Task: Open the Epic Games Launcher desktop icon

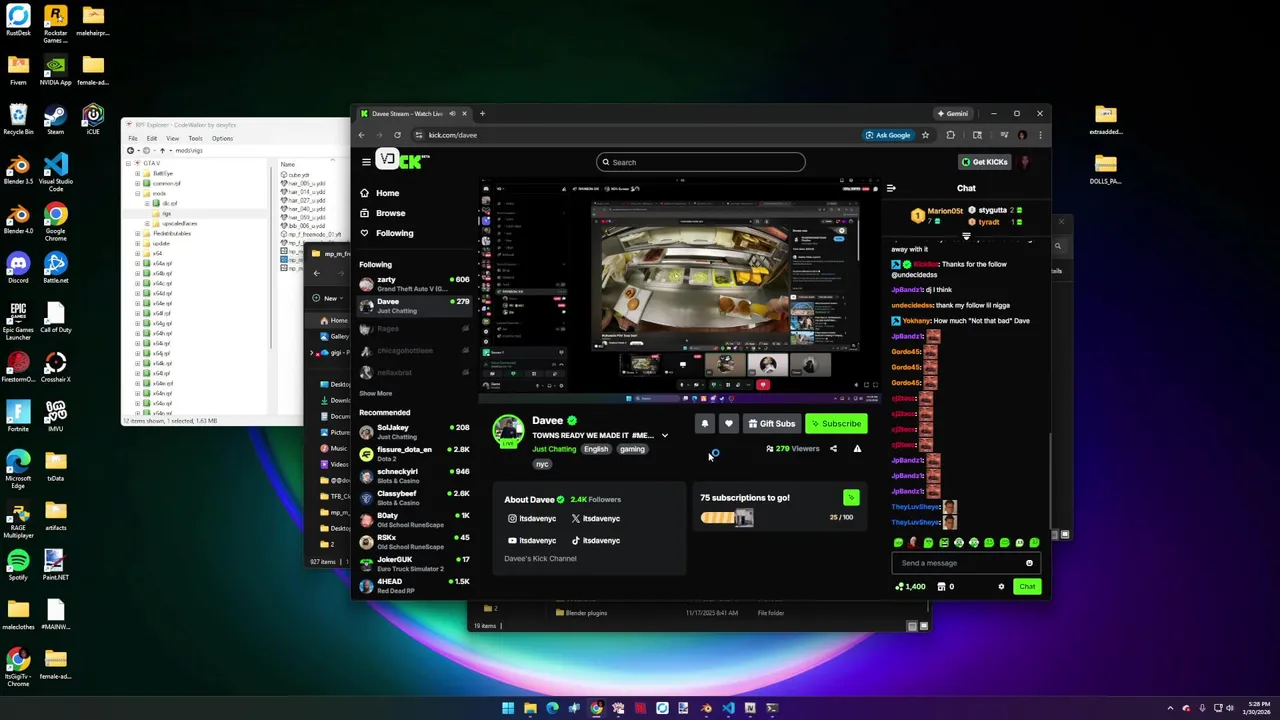Action: [18, 320]
